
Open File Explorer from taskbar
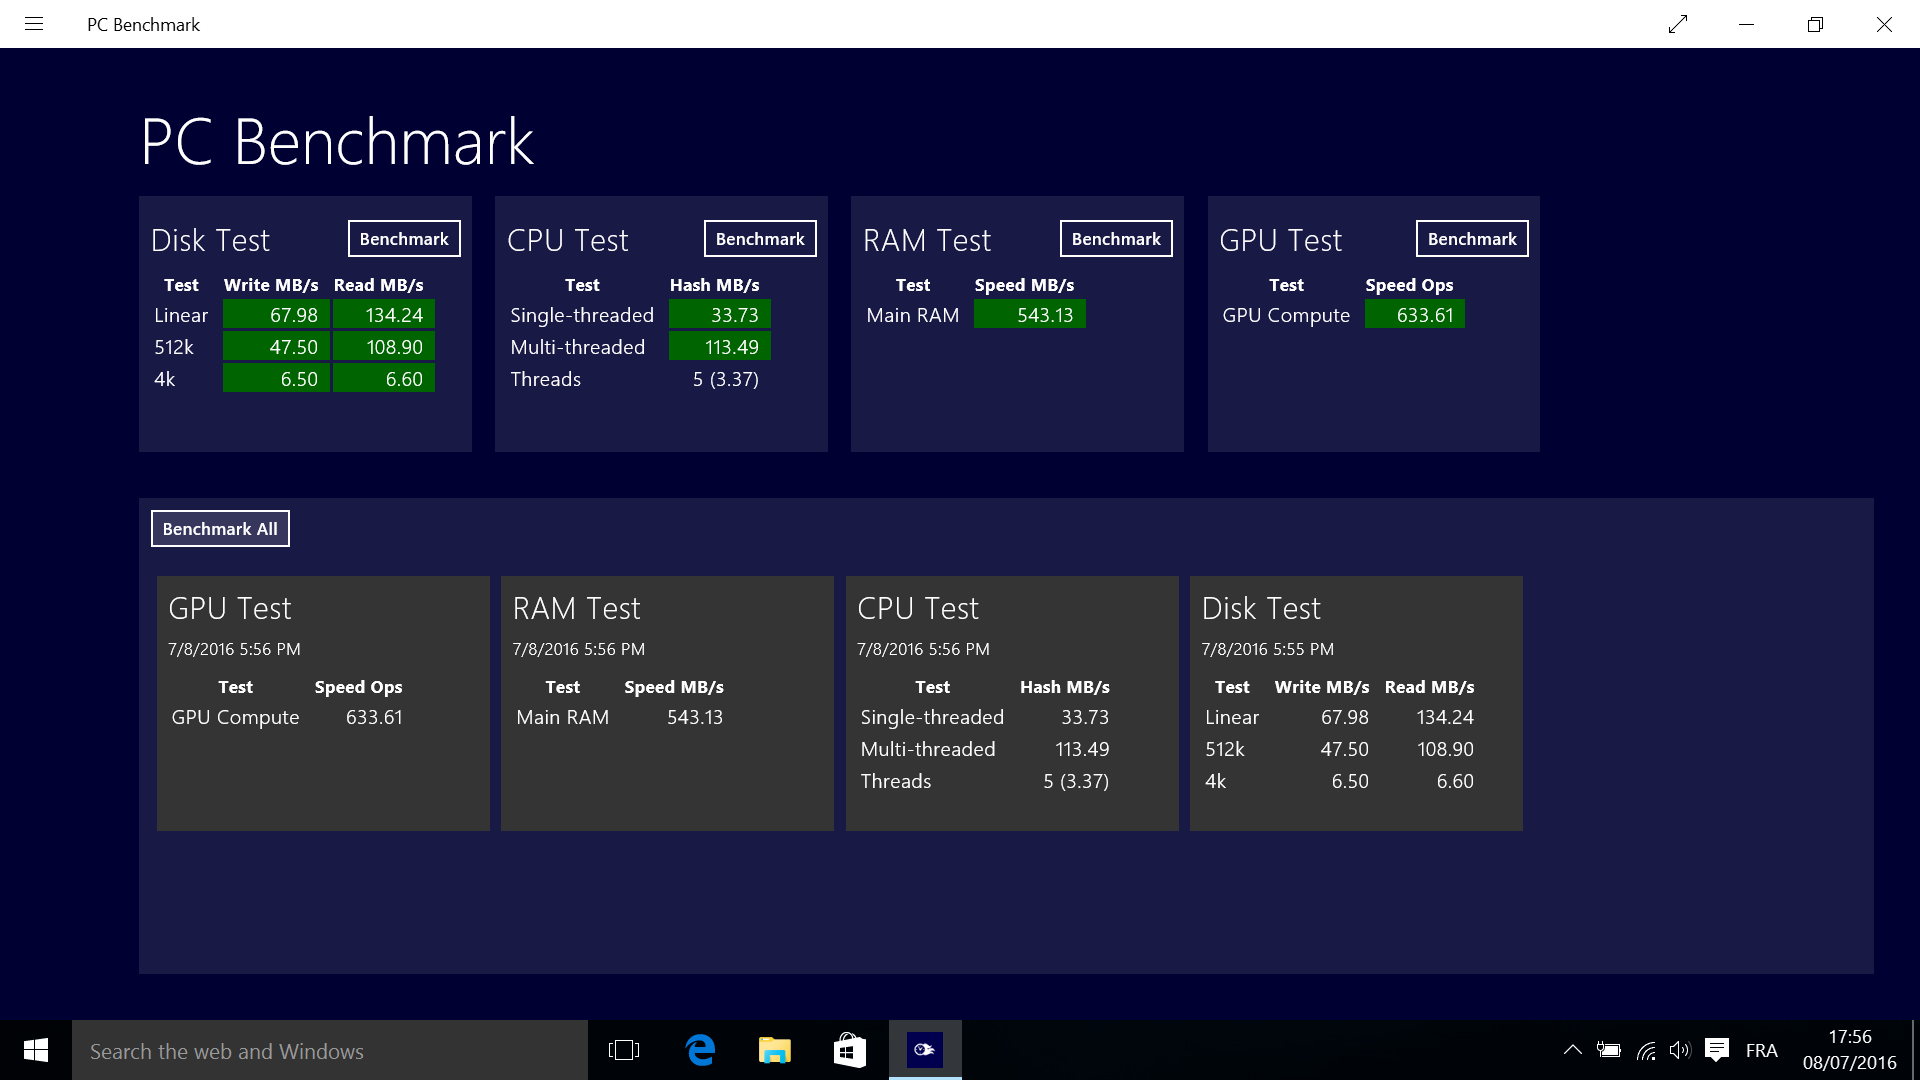[774, 1050]
